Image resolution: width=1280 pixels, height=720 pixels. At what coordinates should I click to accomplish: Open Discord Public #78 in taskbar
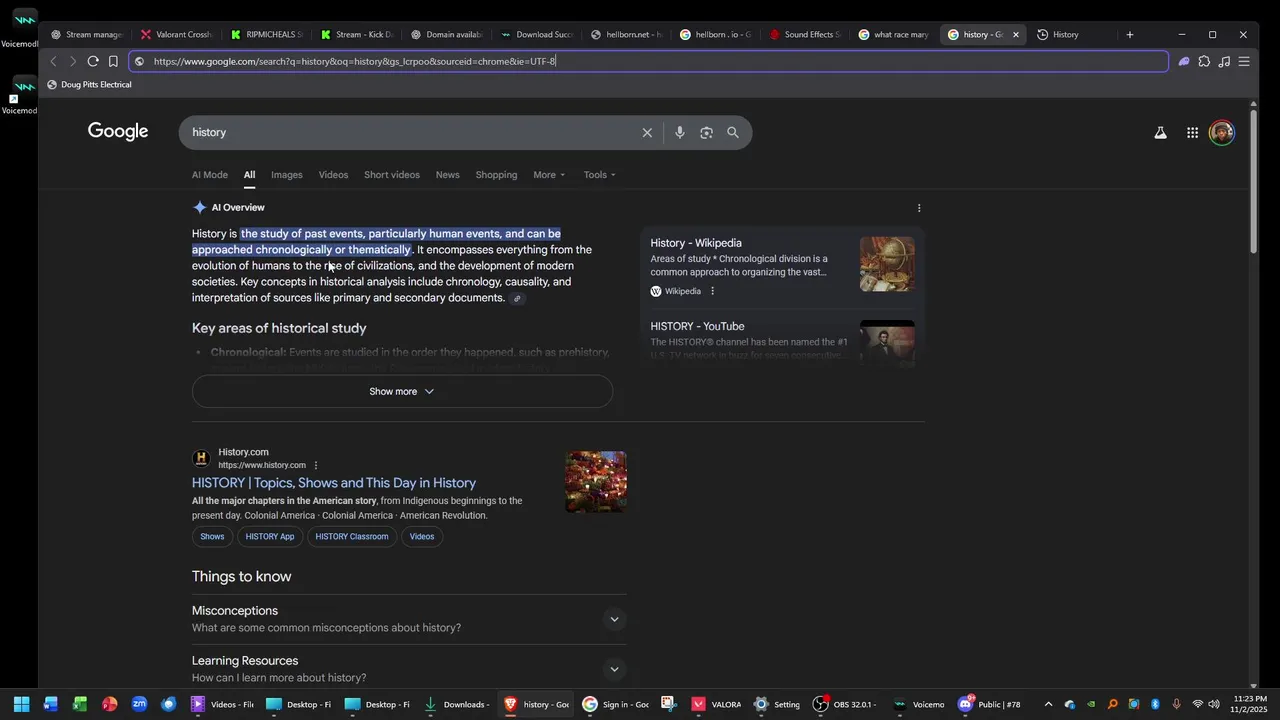pos(990,704)
